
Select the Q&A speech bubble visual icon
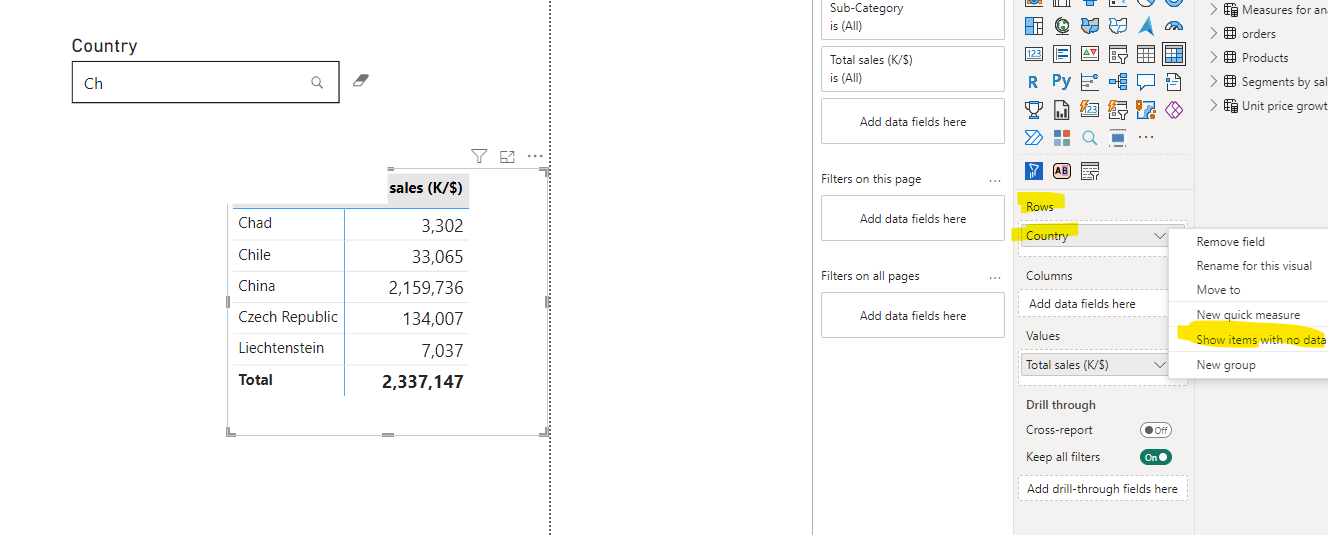[x=1146, y=82]
